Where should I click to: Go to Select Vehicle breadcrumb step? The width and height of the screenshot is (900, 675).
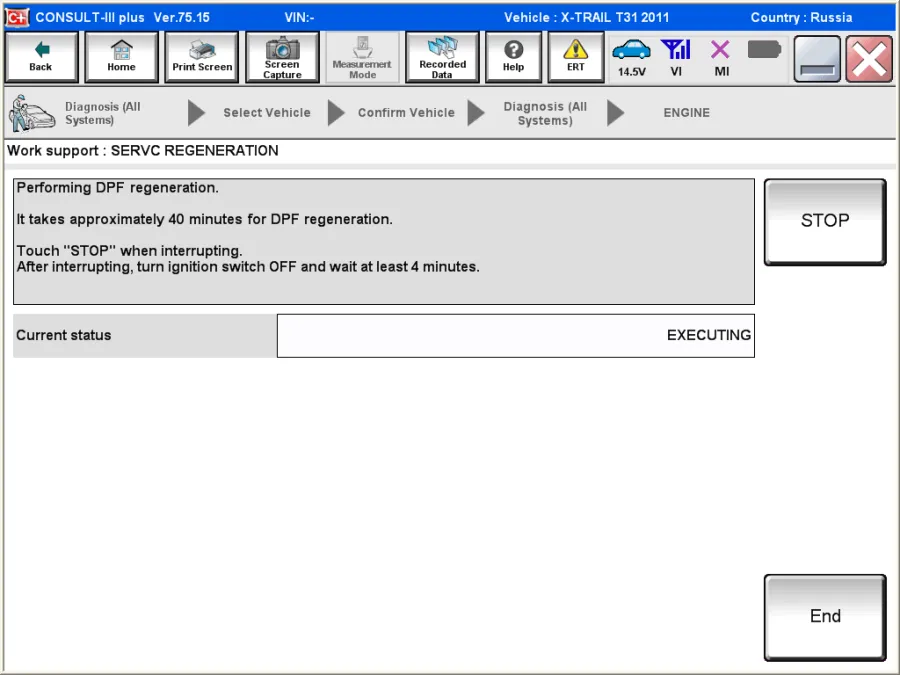[267, 112]
